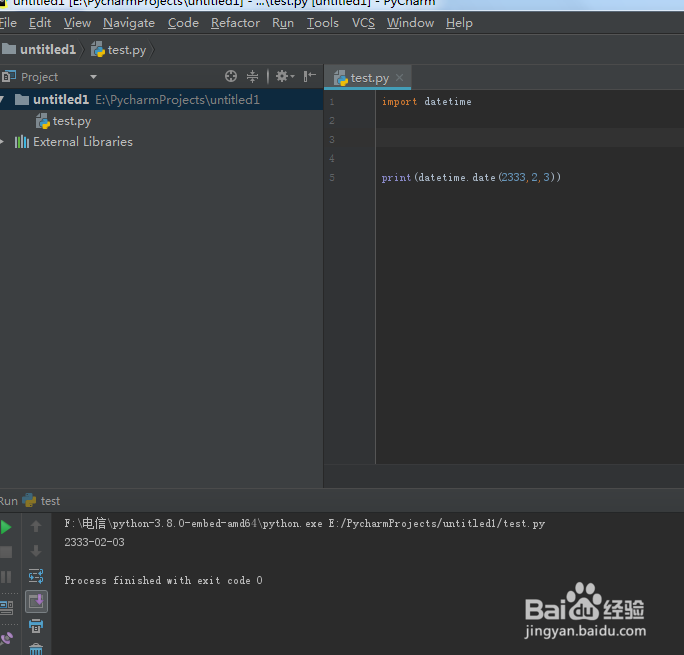Open the VCS menu
Screen dimensions: 684x655
(363, 23)
